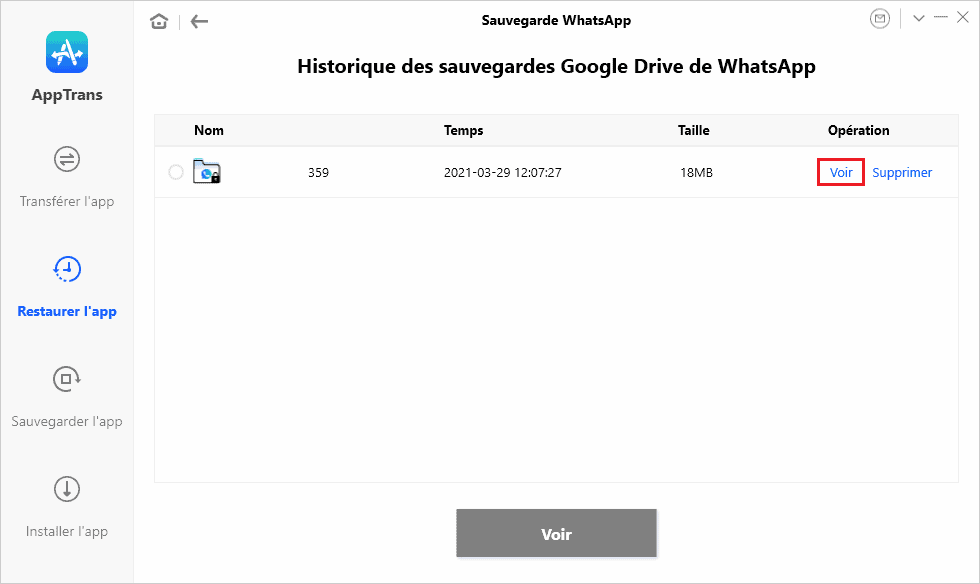Switch to Sauvegarder l'app tab label
Viewport: 980px width, 584px height.
click(x=67, y=421)
